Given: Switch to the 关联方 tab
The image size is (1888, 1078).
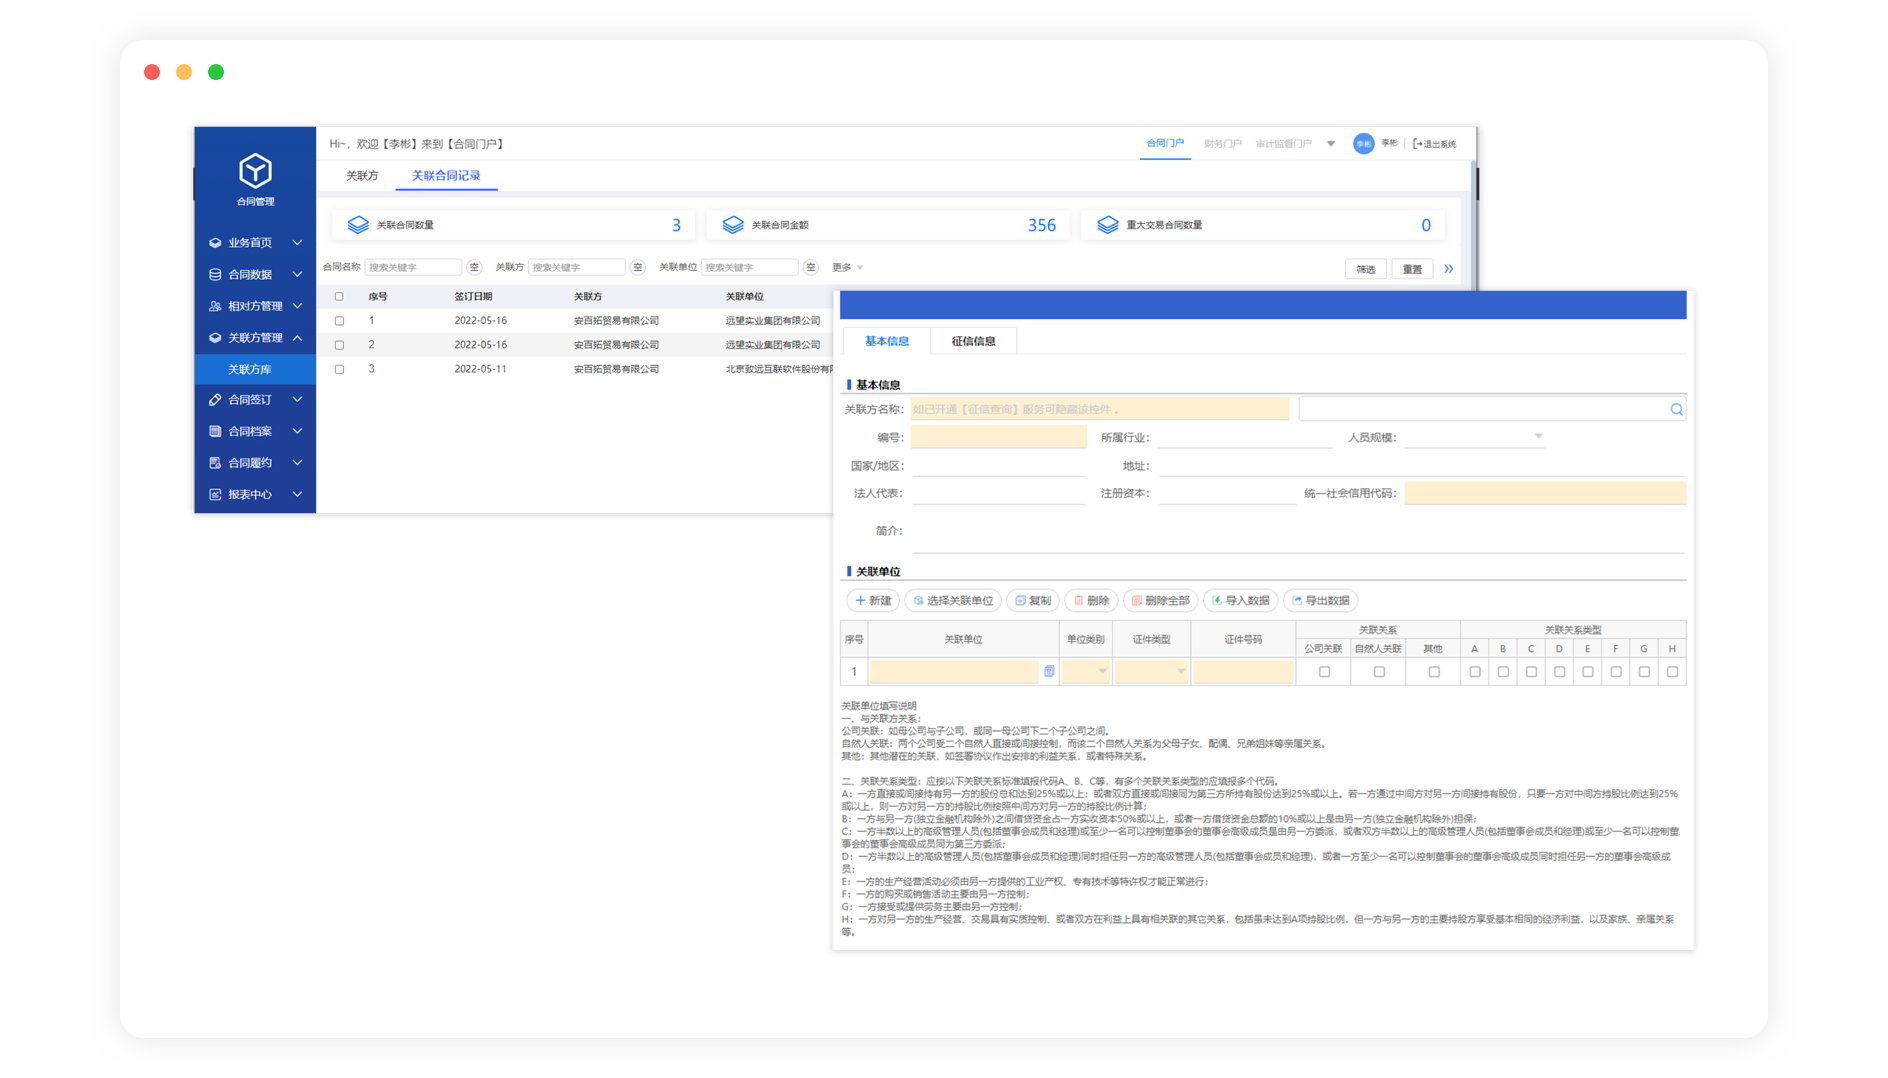Looking at the screenshot, I should click(x=362, y=176).
